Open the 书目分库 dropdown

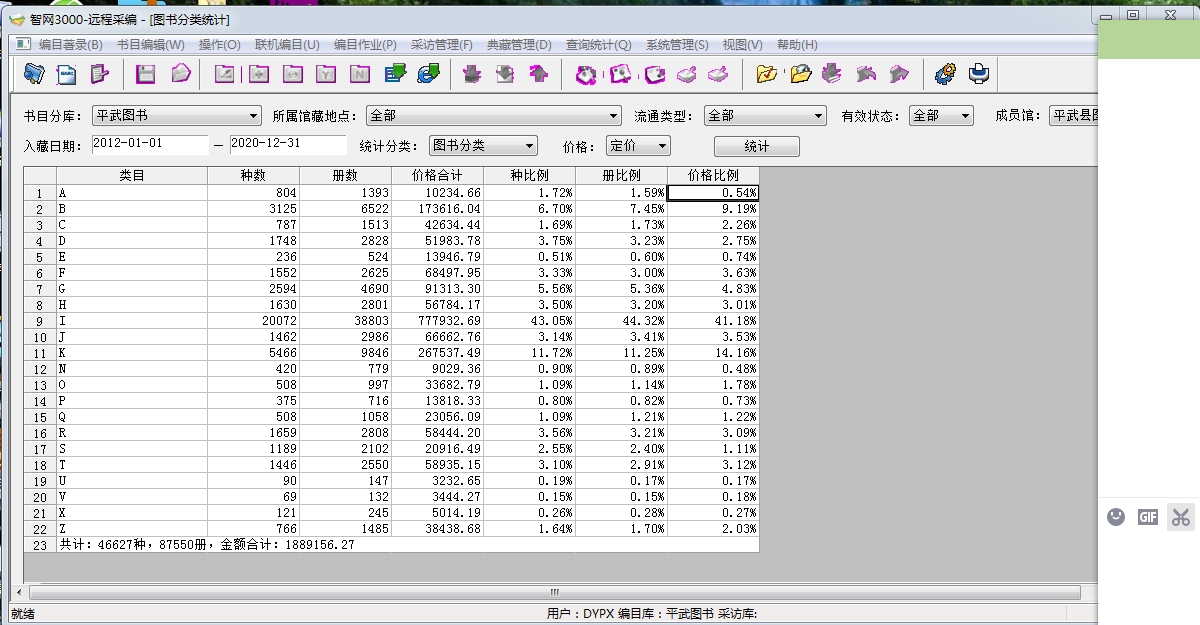click(x=176, y=116)
